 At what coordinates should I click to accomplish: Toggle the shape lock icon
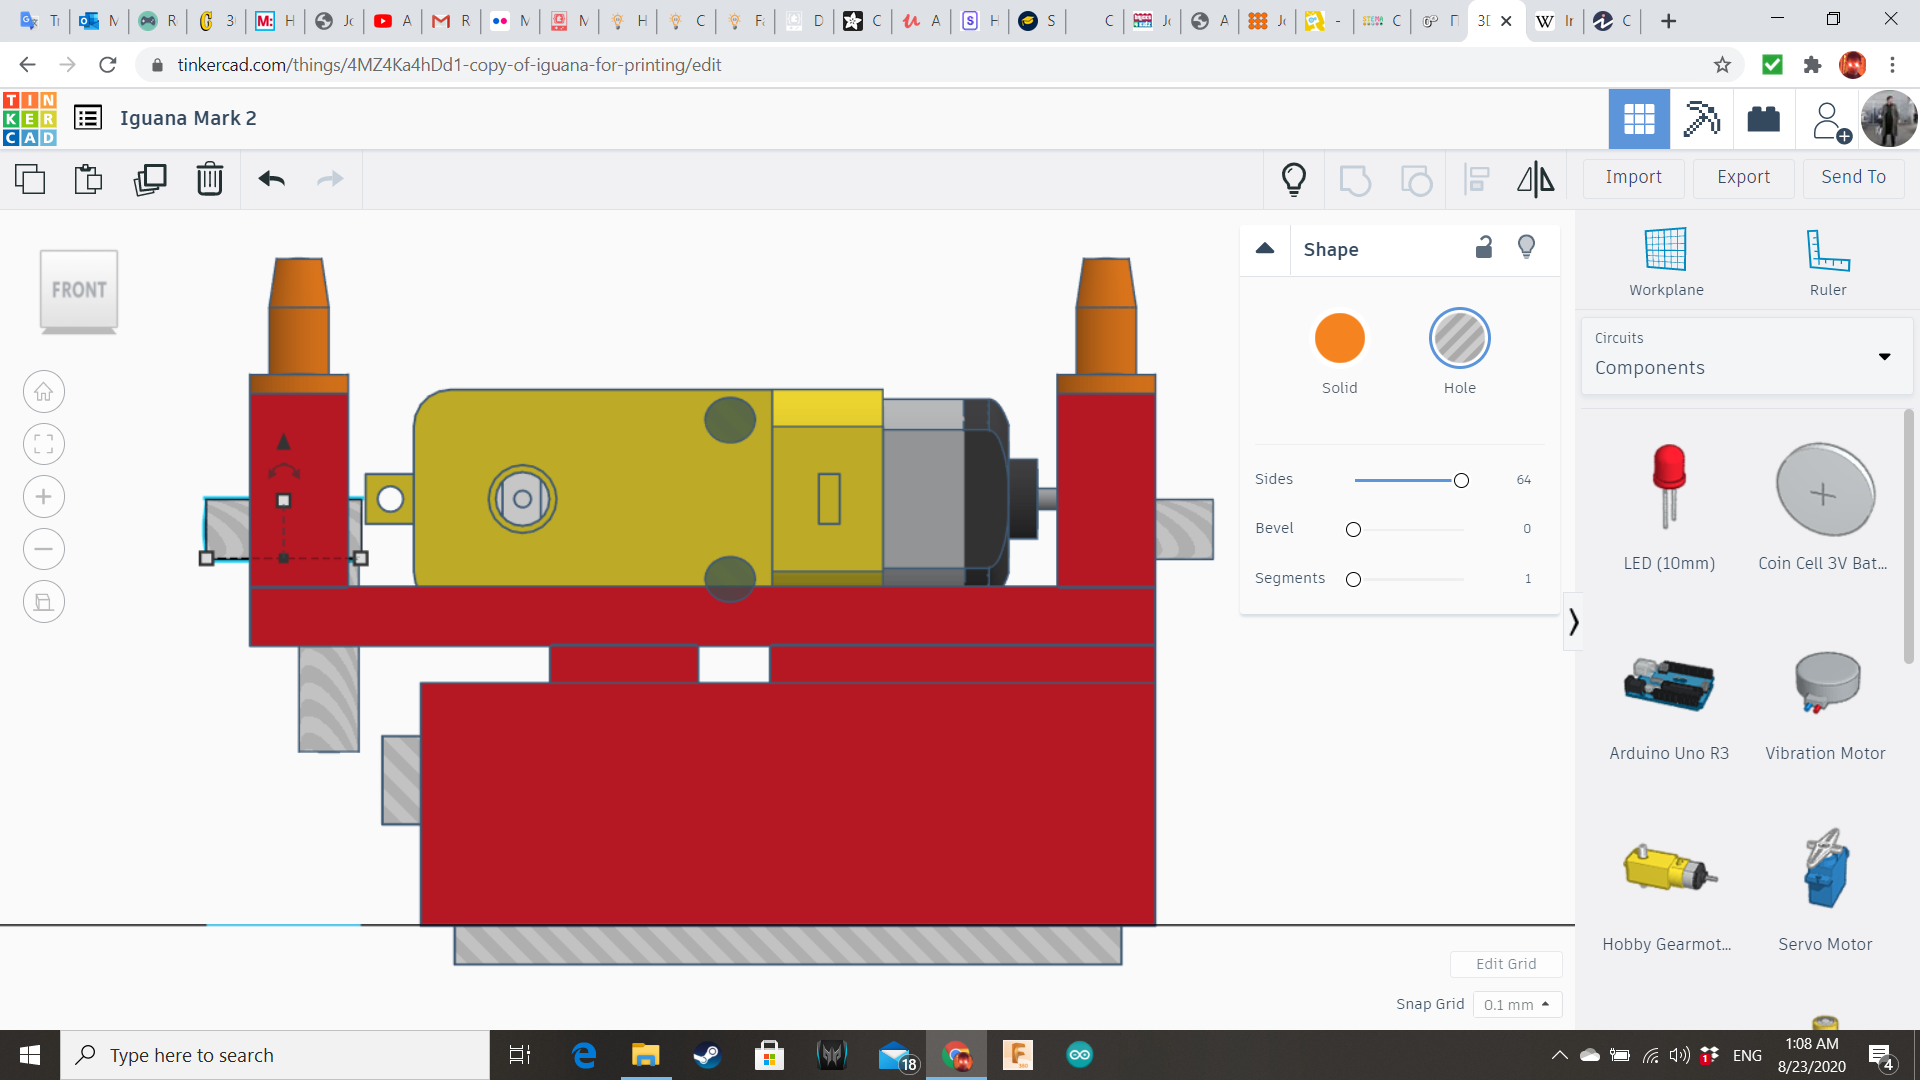[1484, 247]
